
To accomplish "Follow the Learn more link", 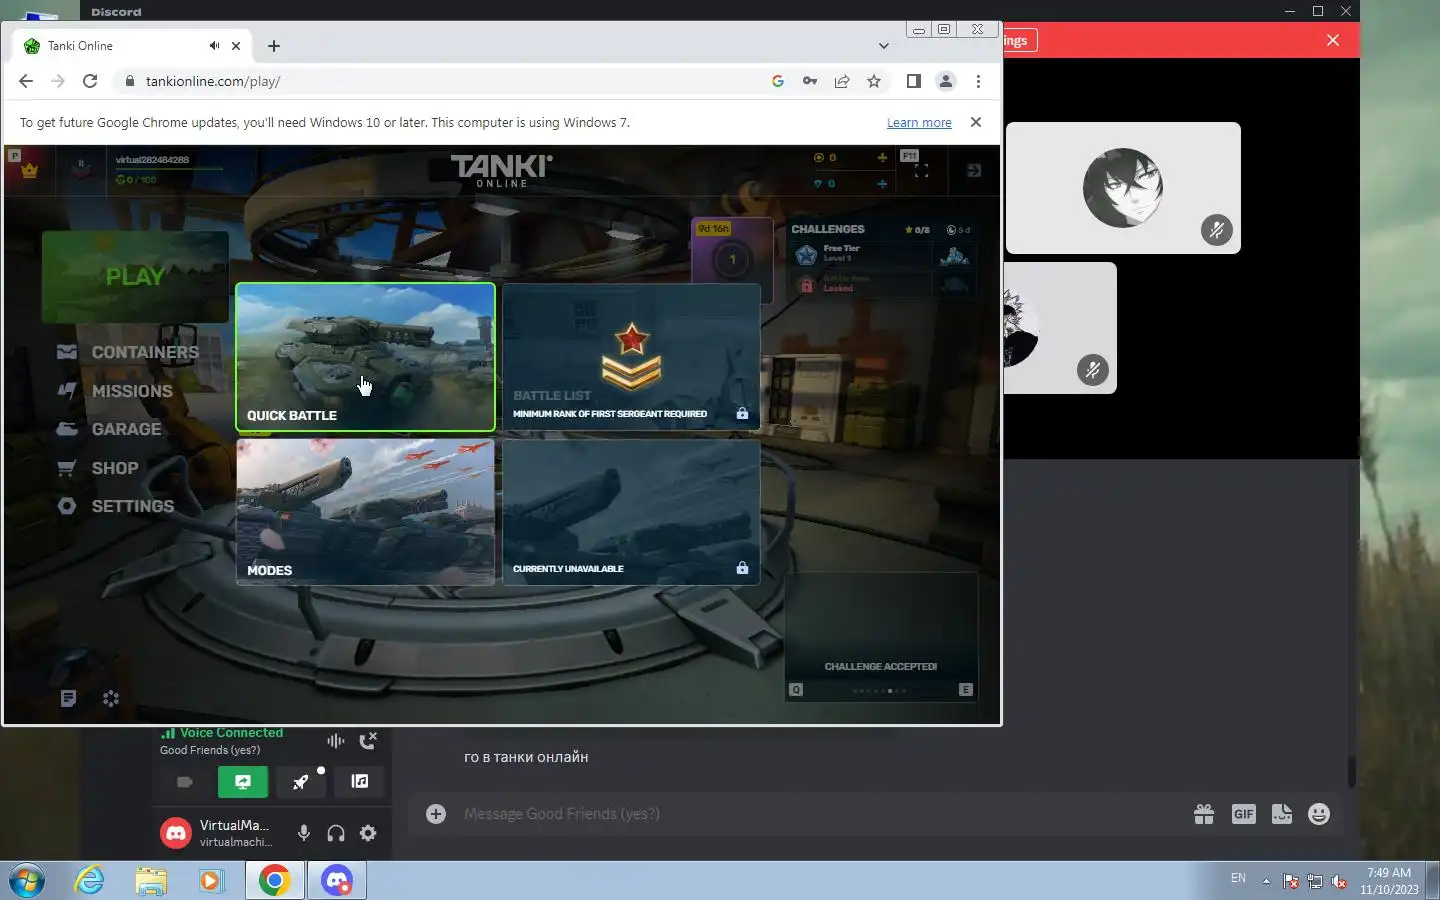I will pyautogui.click(x=919, y=122).
